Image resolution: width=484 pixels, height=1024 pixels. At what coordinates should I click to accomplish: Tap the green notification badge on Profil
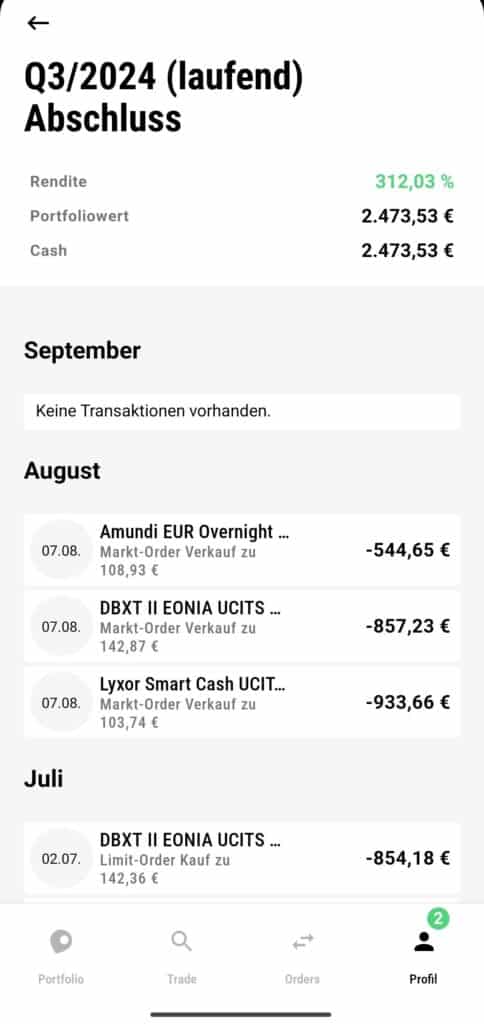coord(438,919)
